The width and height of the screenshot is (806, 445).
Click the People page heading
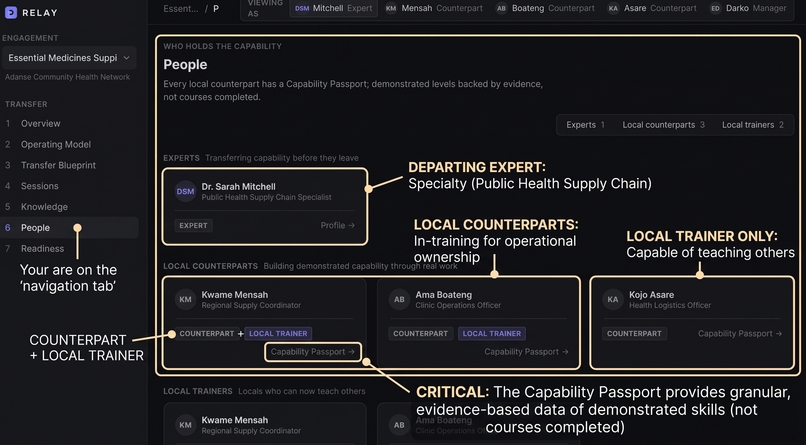click(x=185, y=65)
